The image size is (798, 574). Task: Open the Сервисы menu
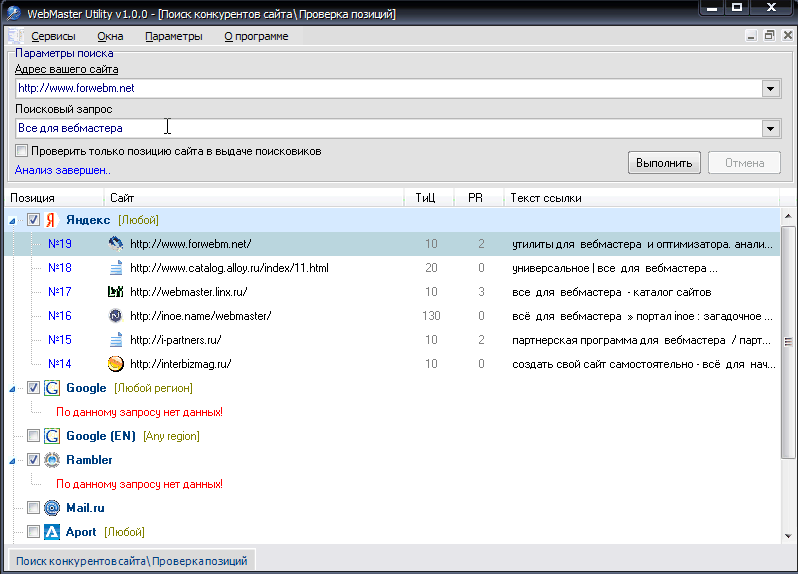click(52, 36)
